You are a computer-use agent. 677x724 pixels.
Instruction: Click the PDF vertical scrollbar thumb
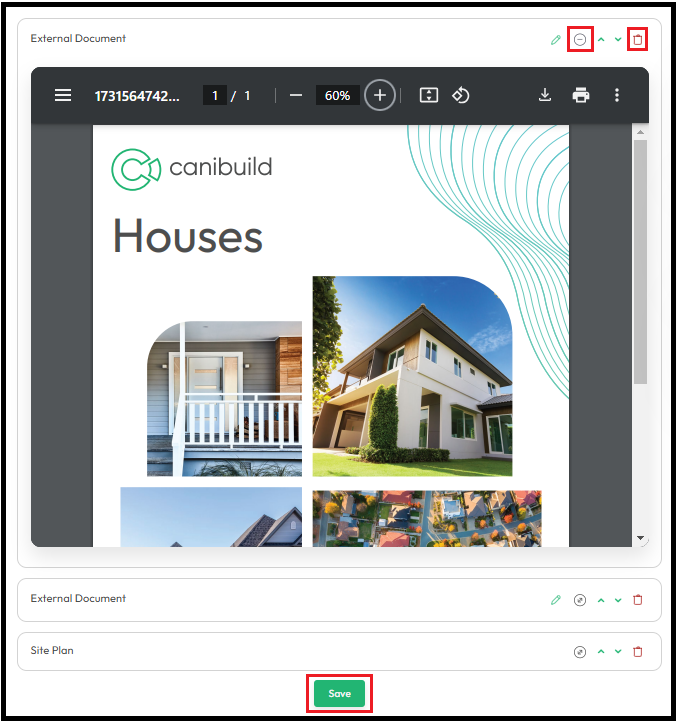640,262
